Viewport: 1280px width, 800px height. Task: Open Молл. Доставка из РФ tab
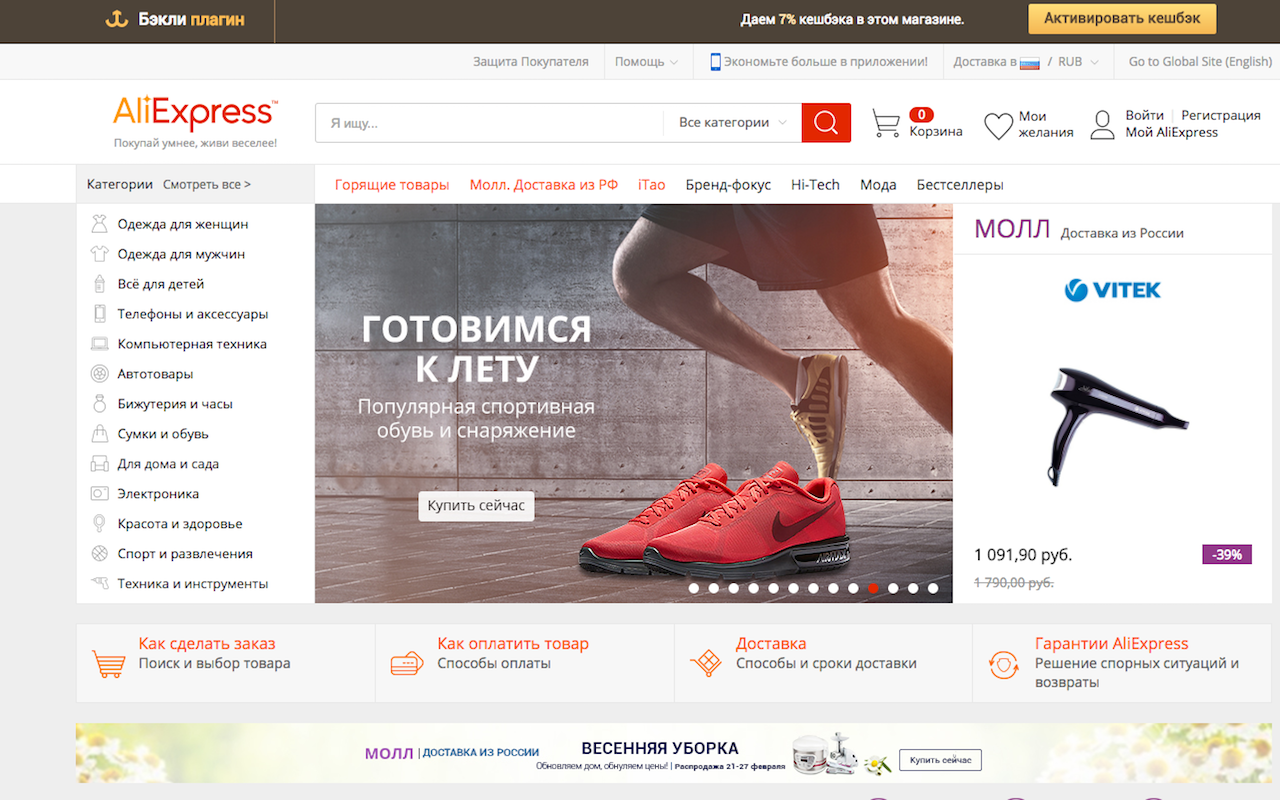544,185
